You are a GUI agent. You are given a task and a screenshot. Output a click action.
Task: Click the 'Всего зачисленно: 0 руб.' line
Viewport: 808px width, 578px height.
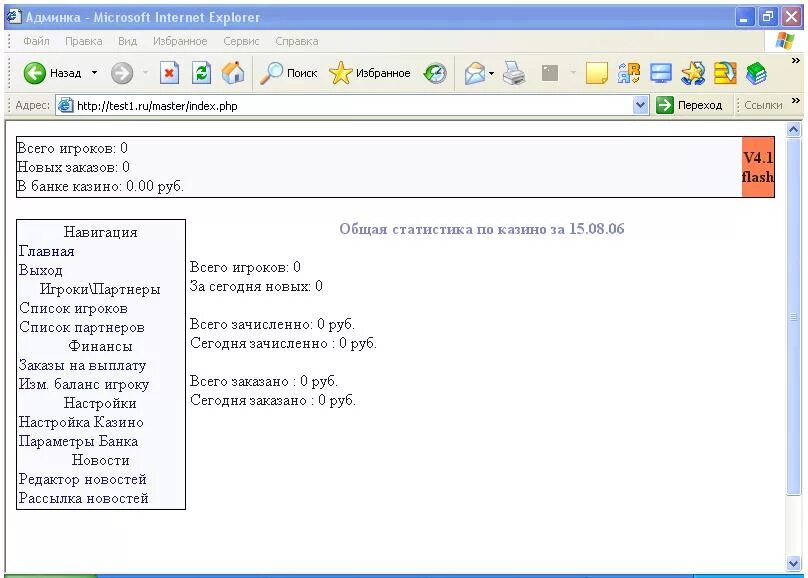pos(272,324)
